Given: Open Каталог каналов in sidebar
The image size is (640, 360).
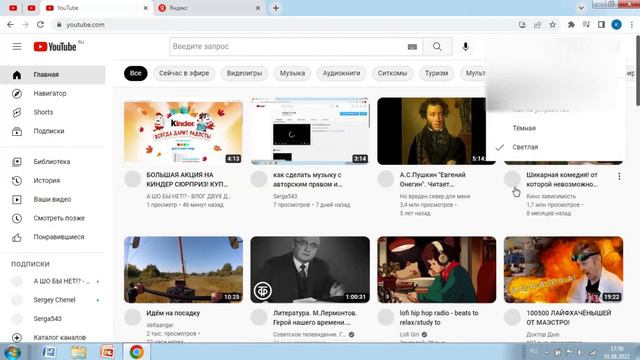Looking at the screenshot, I should tap(53, 337).
